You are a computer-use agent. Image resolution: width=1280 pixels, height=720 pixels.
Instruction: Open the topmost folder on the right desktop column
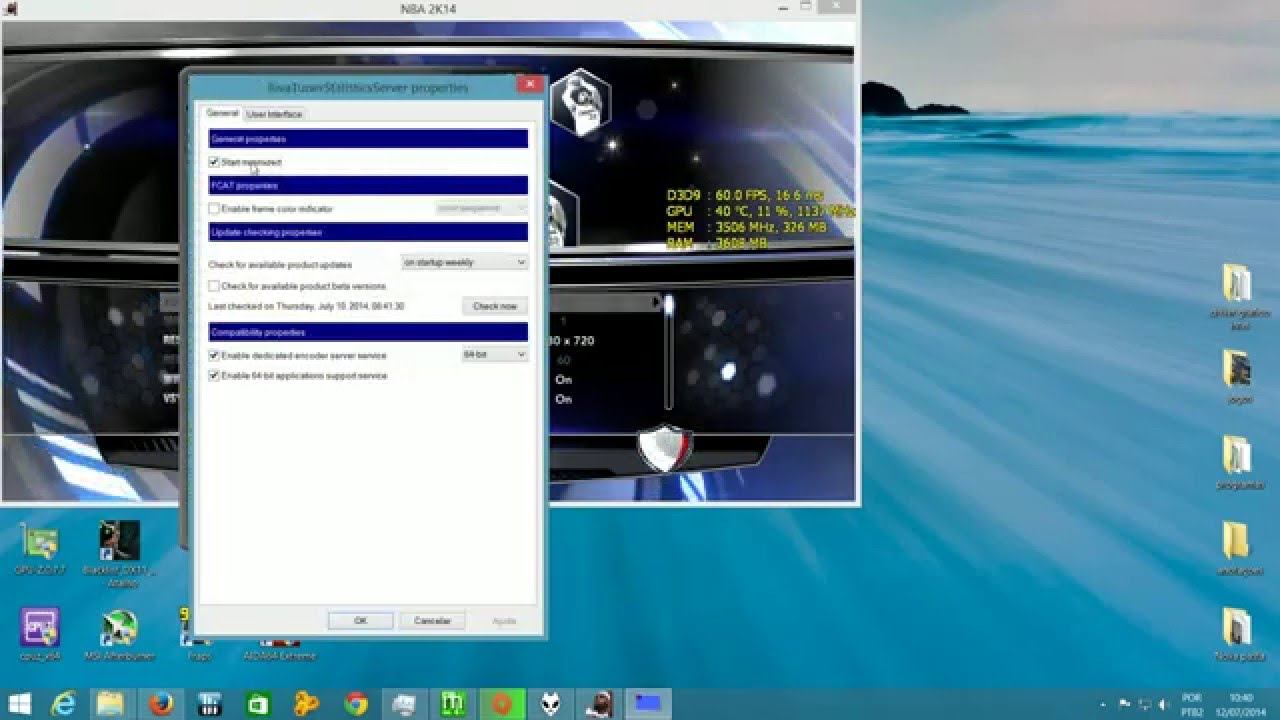[1238, 297]
